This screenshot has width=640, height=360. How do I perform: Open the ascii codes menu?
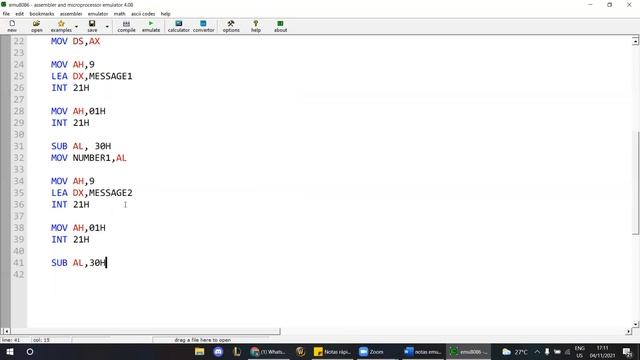(143, 14)
